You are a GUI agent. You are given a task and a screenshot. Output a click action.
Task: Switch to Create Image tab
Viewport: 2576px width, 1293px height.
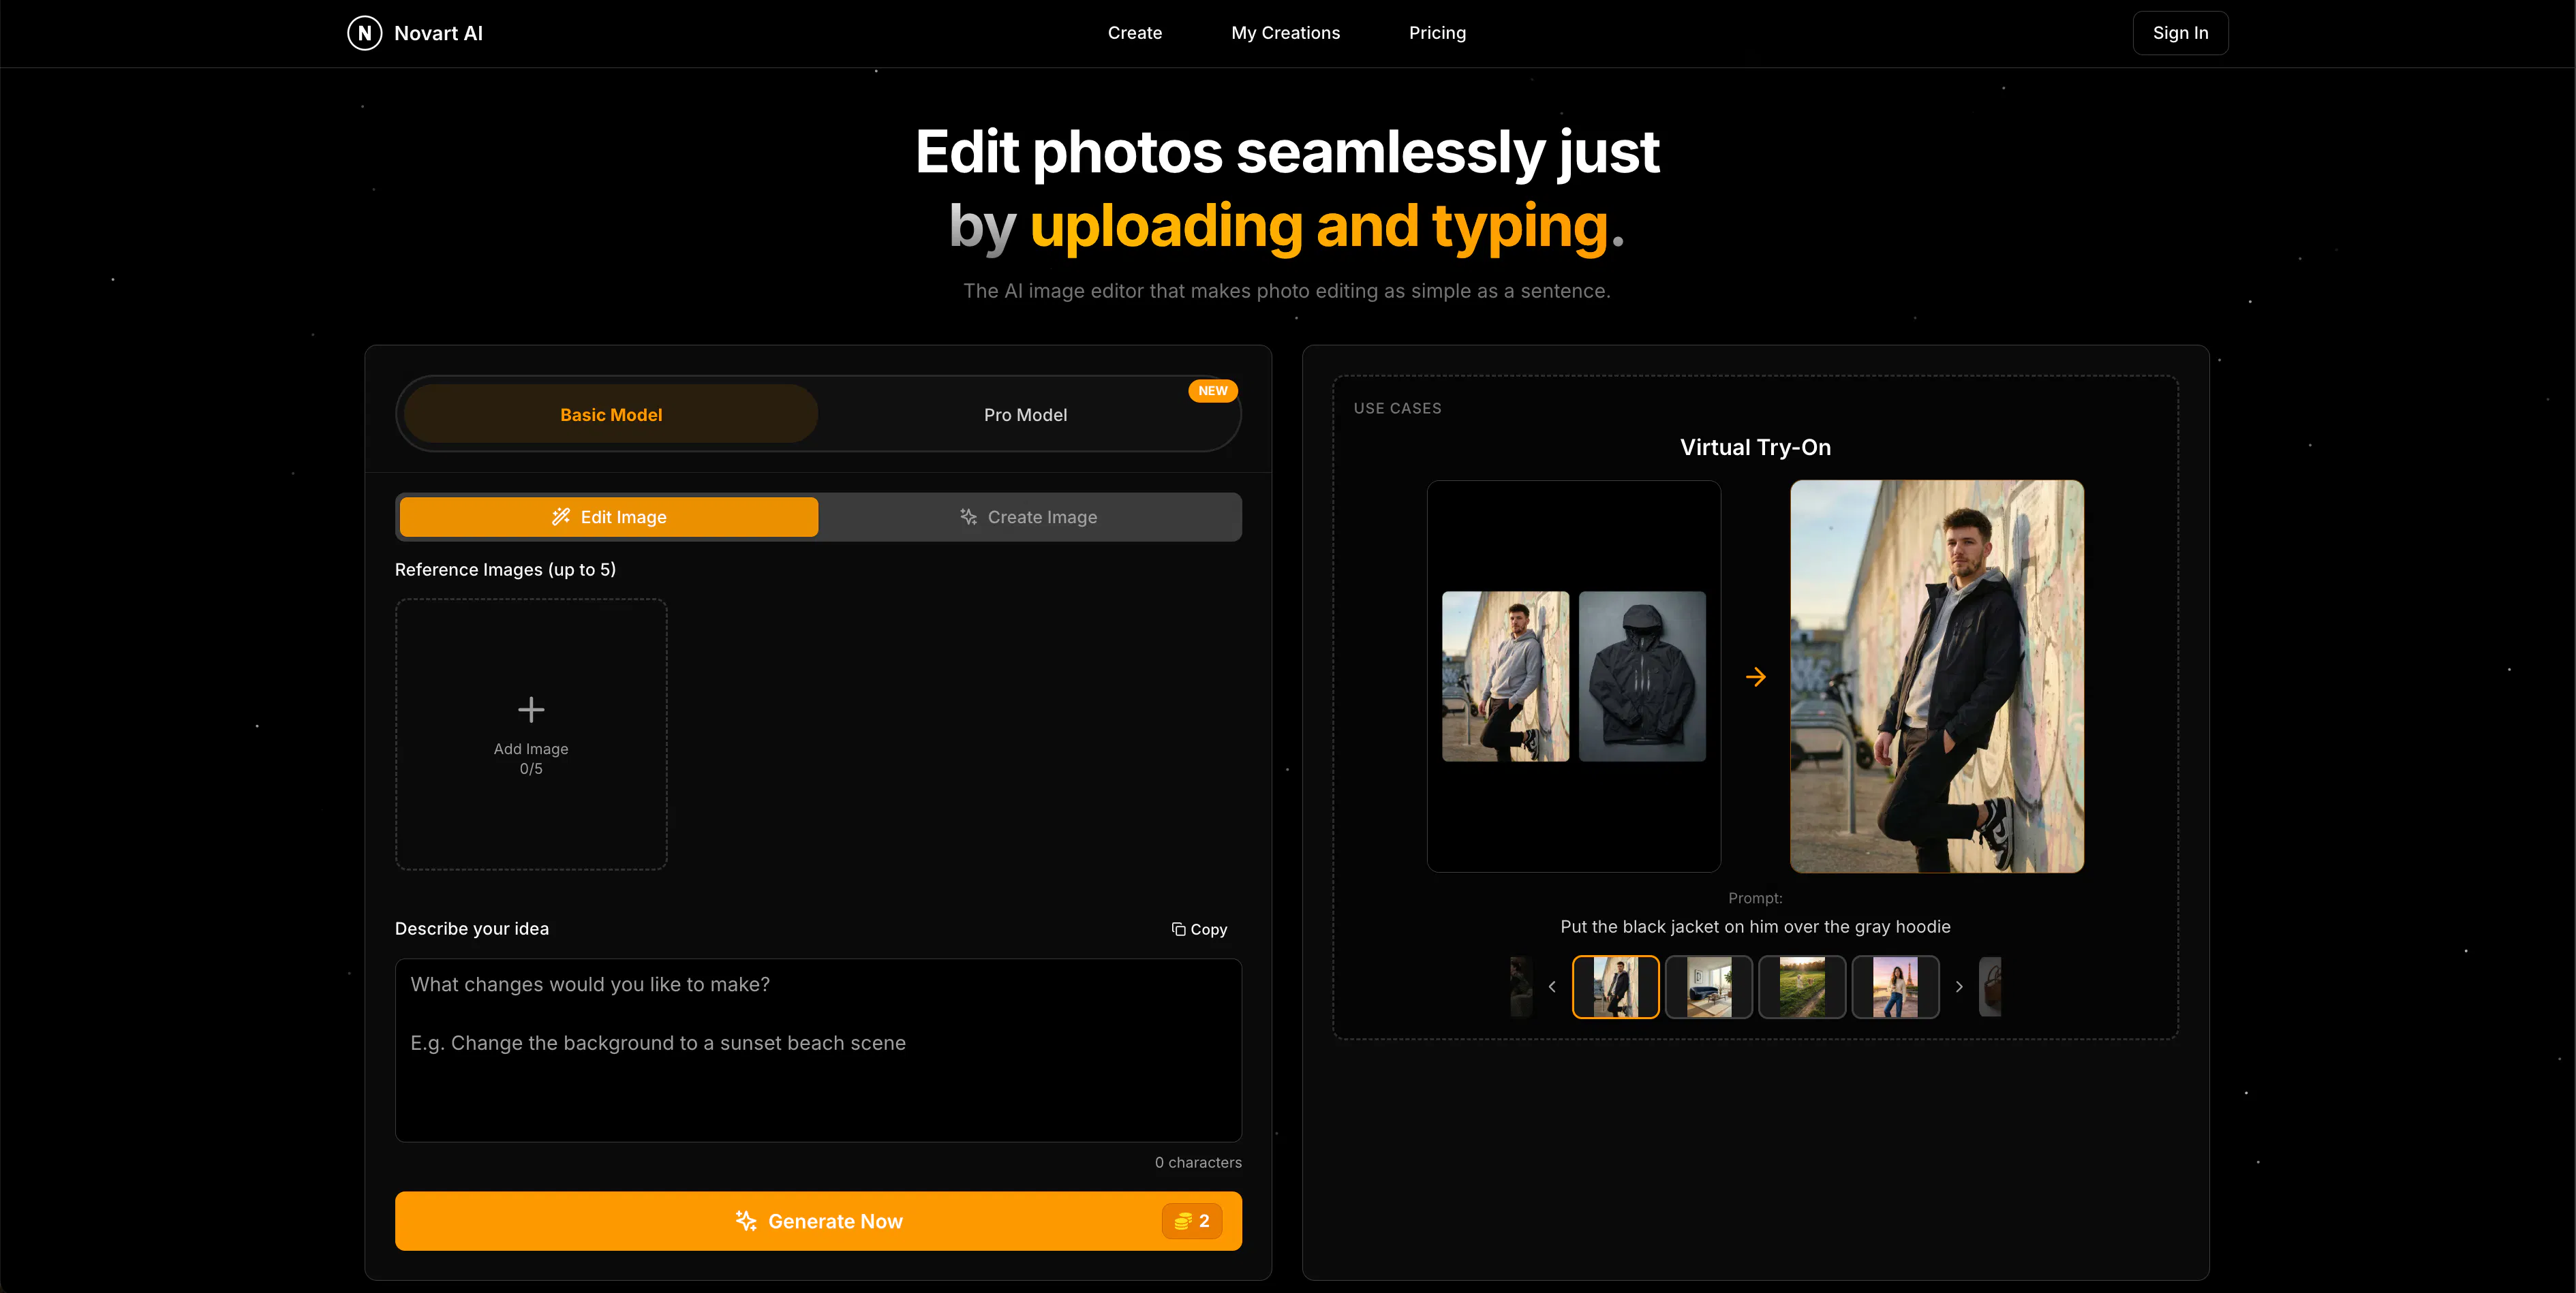tap(1028, 517)
